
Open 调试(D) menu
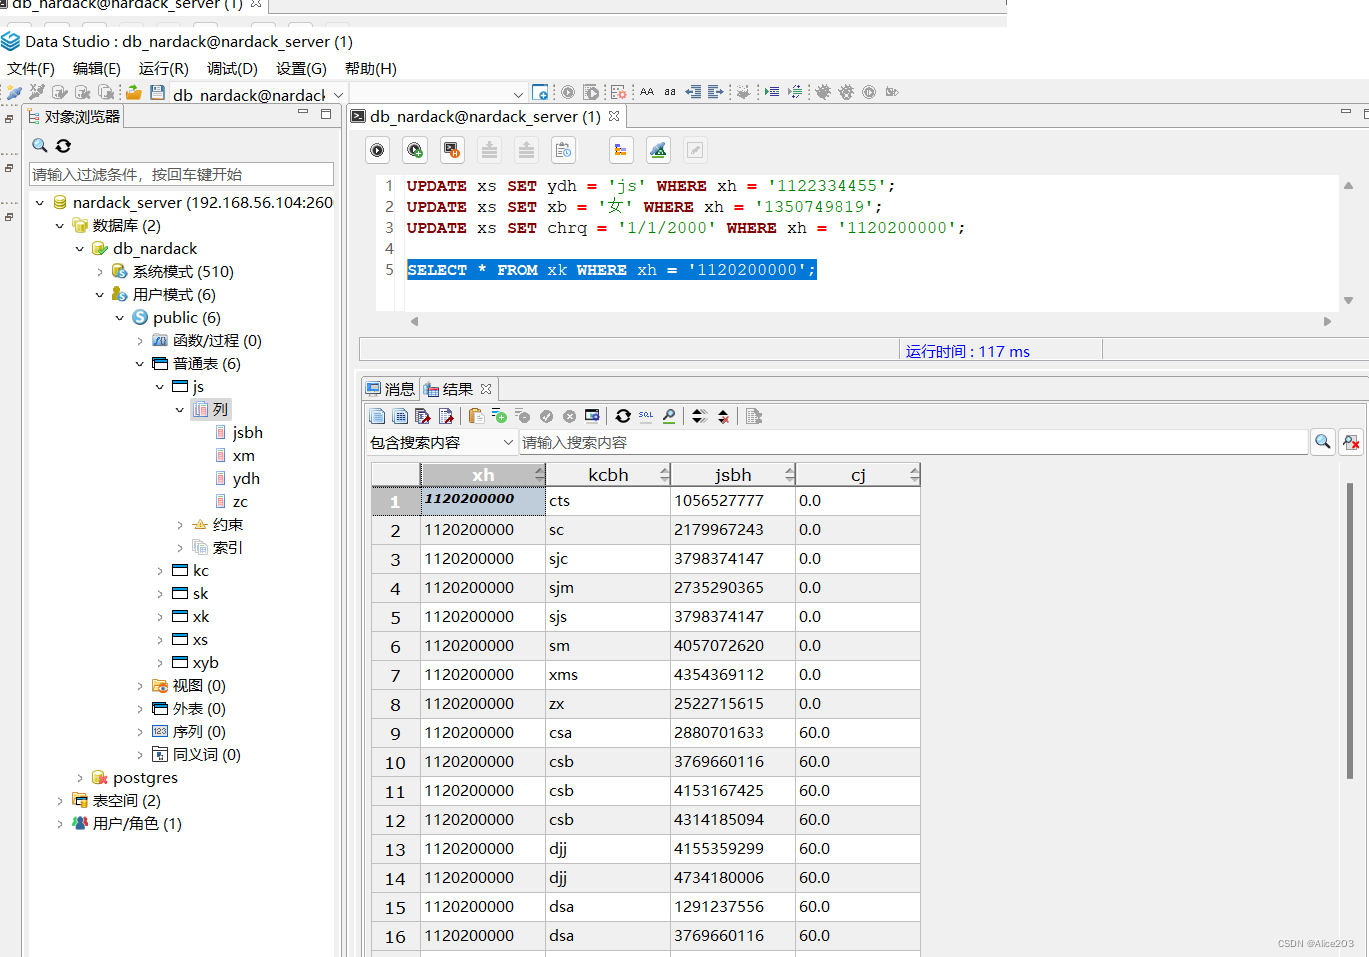point(233,69)
